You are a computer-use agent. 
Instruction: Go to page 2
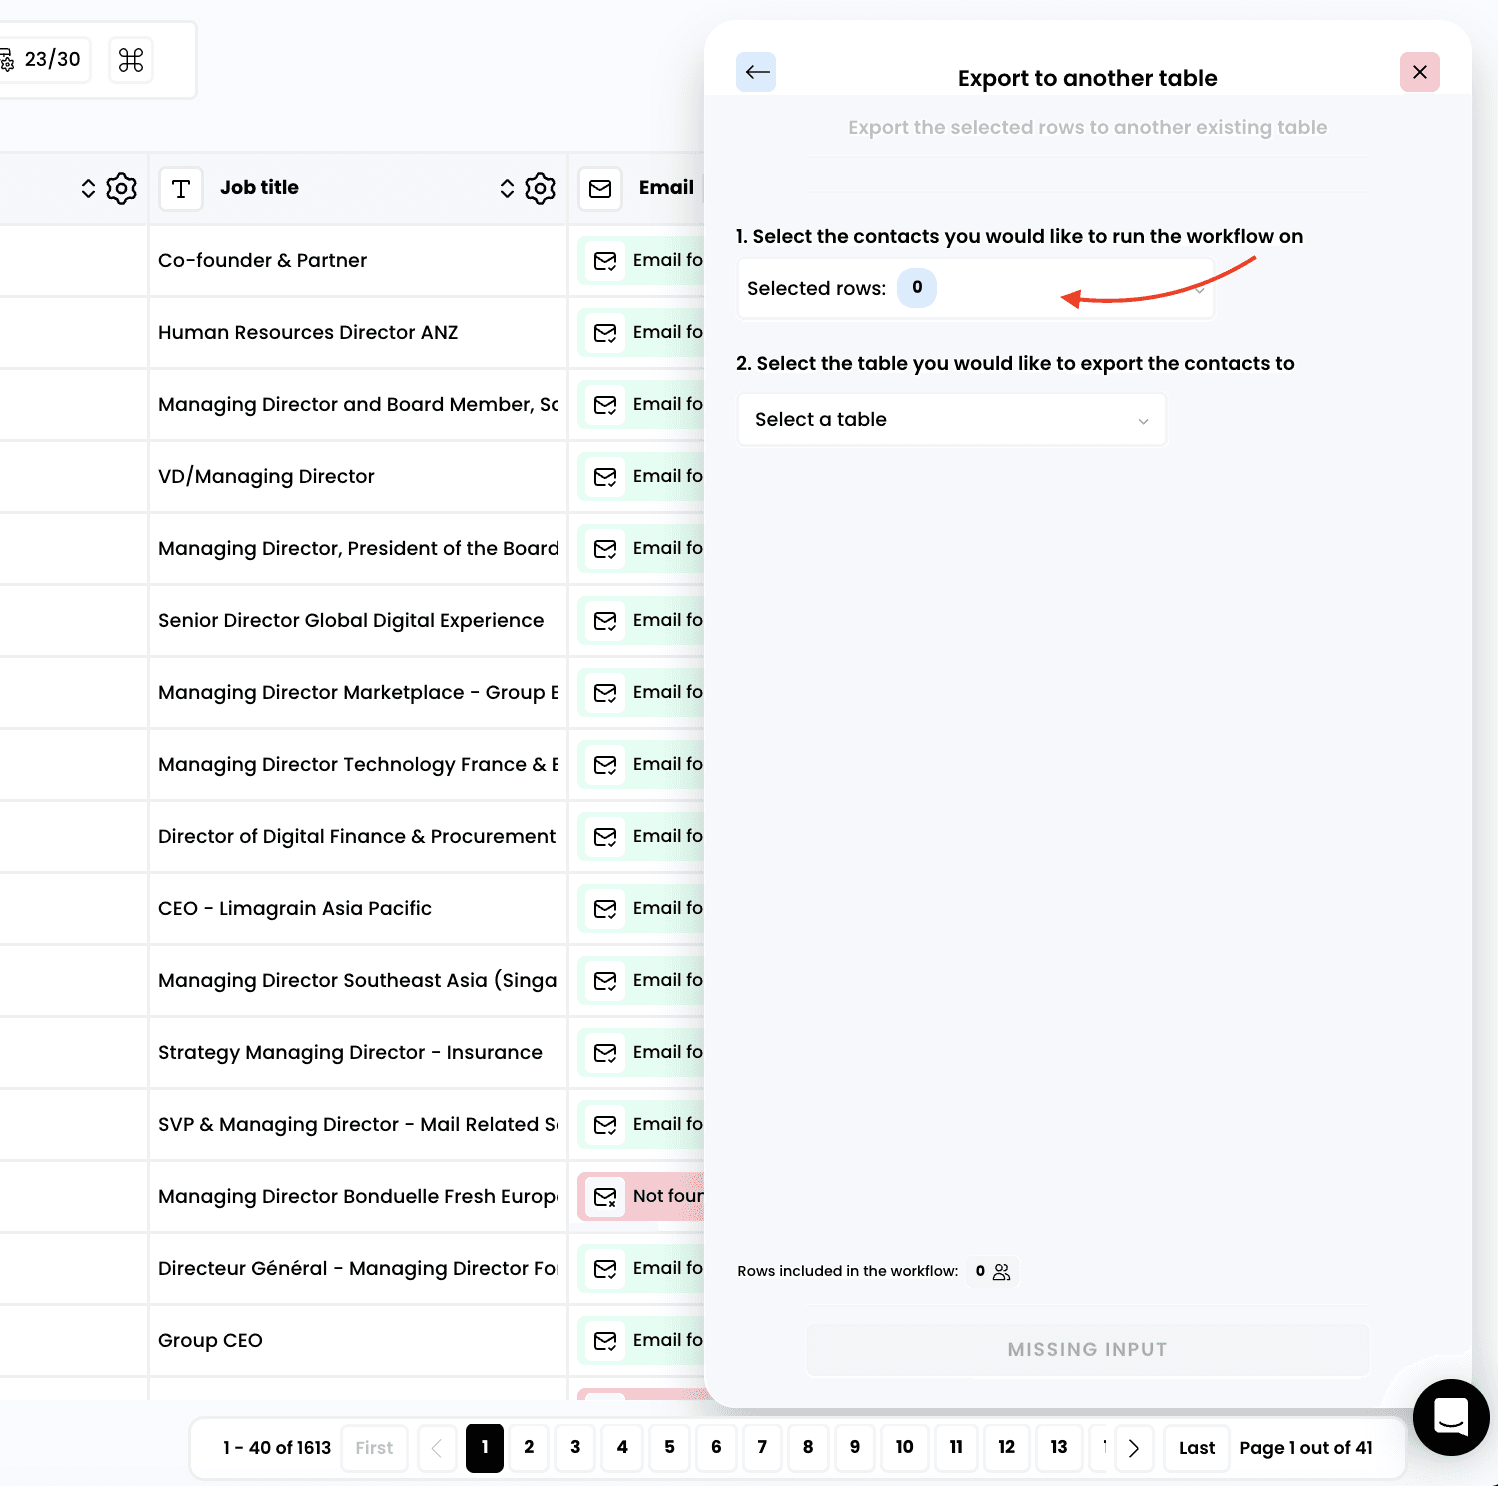(529, 1448)
